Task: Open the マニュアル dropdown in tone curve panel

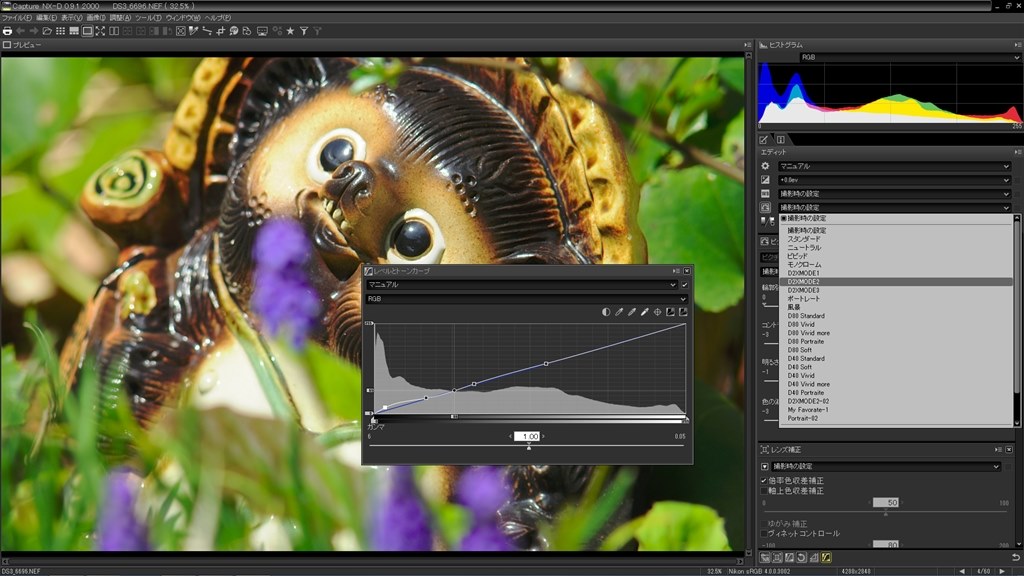Action: tap(520, 285)
